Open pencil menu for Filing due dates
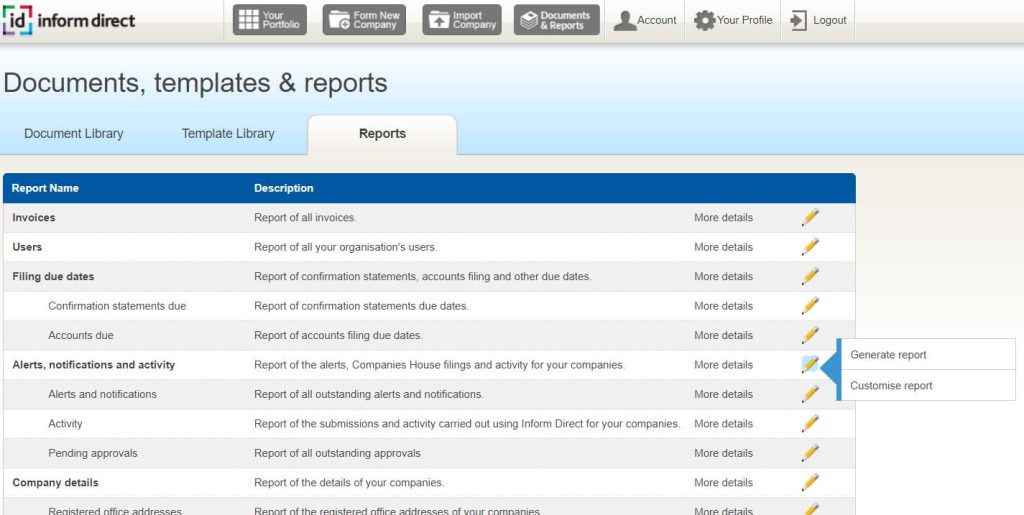This screenshot has width=1024, height=515. click(x=810, y=277)
